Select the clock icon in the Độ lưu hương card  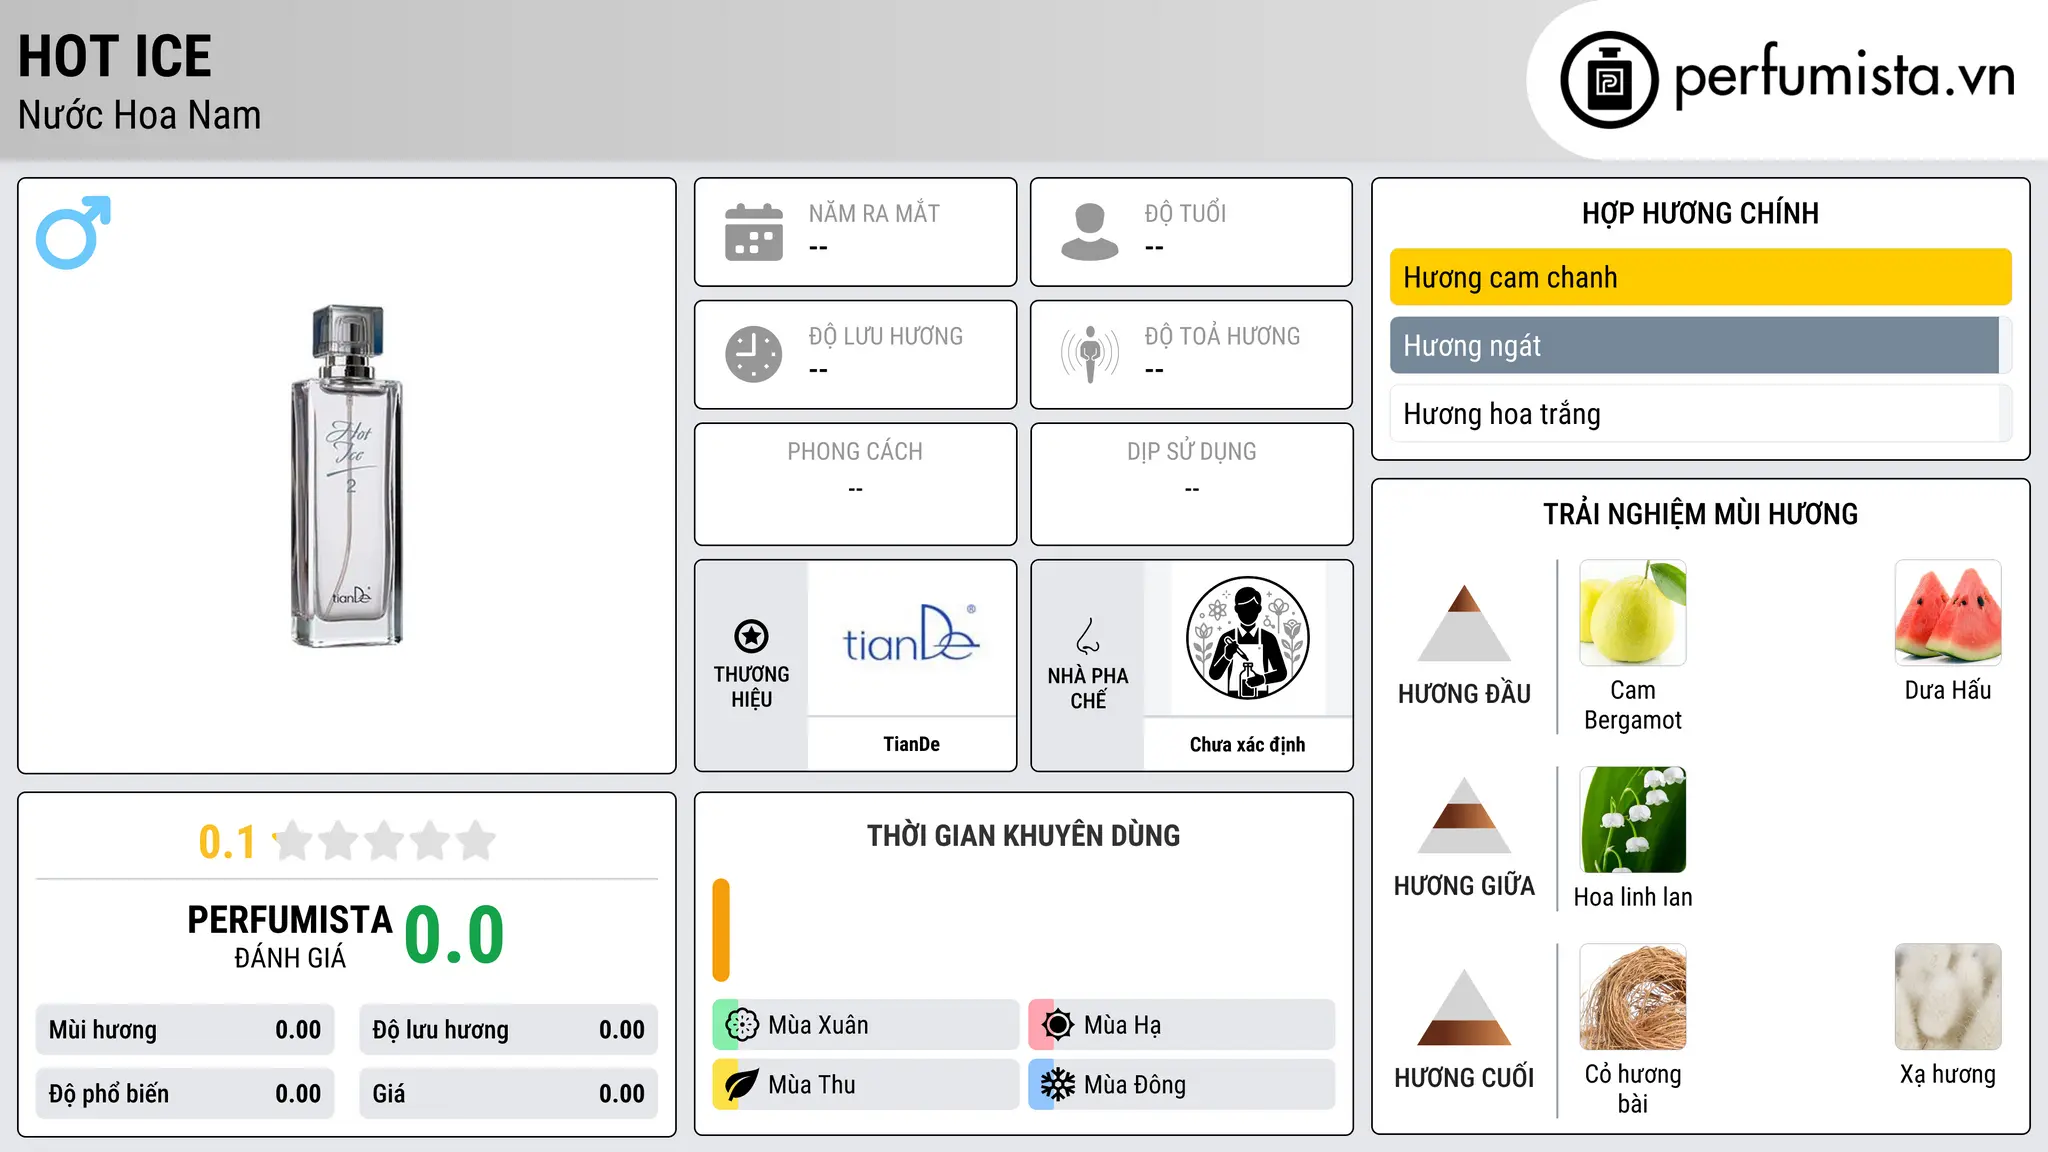[x=754, y=354]
